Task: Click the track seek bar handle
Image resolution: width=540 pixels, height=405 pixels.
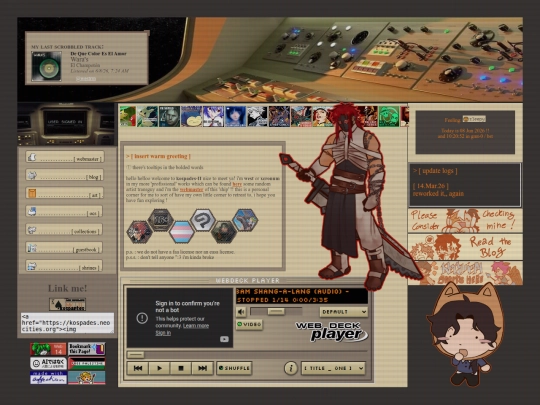Action: (136, 354)
